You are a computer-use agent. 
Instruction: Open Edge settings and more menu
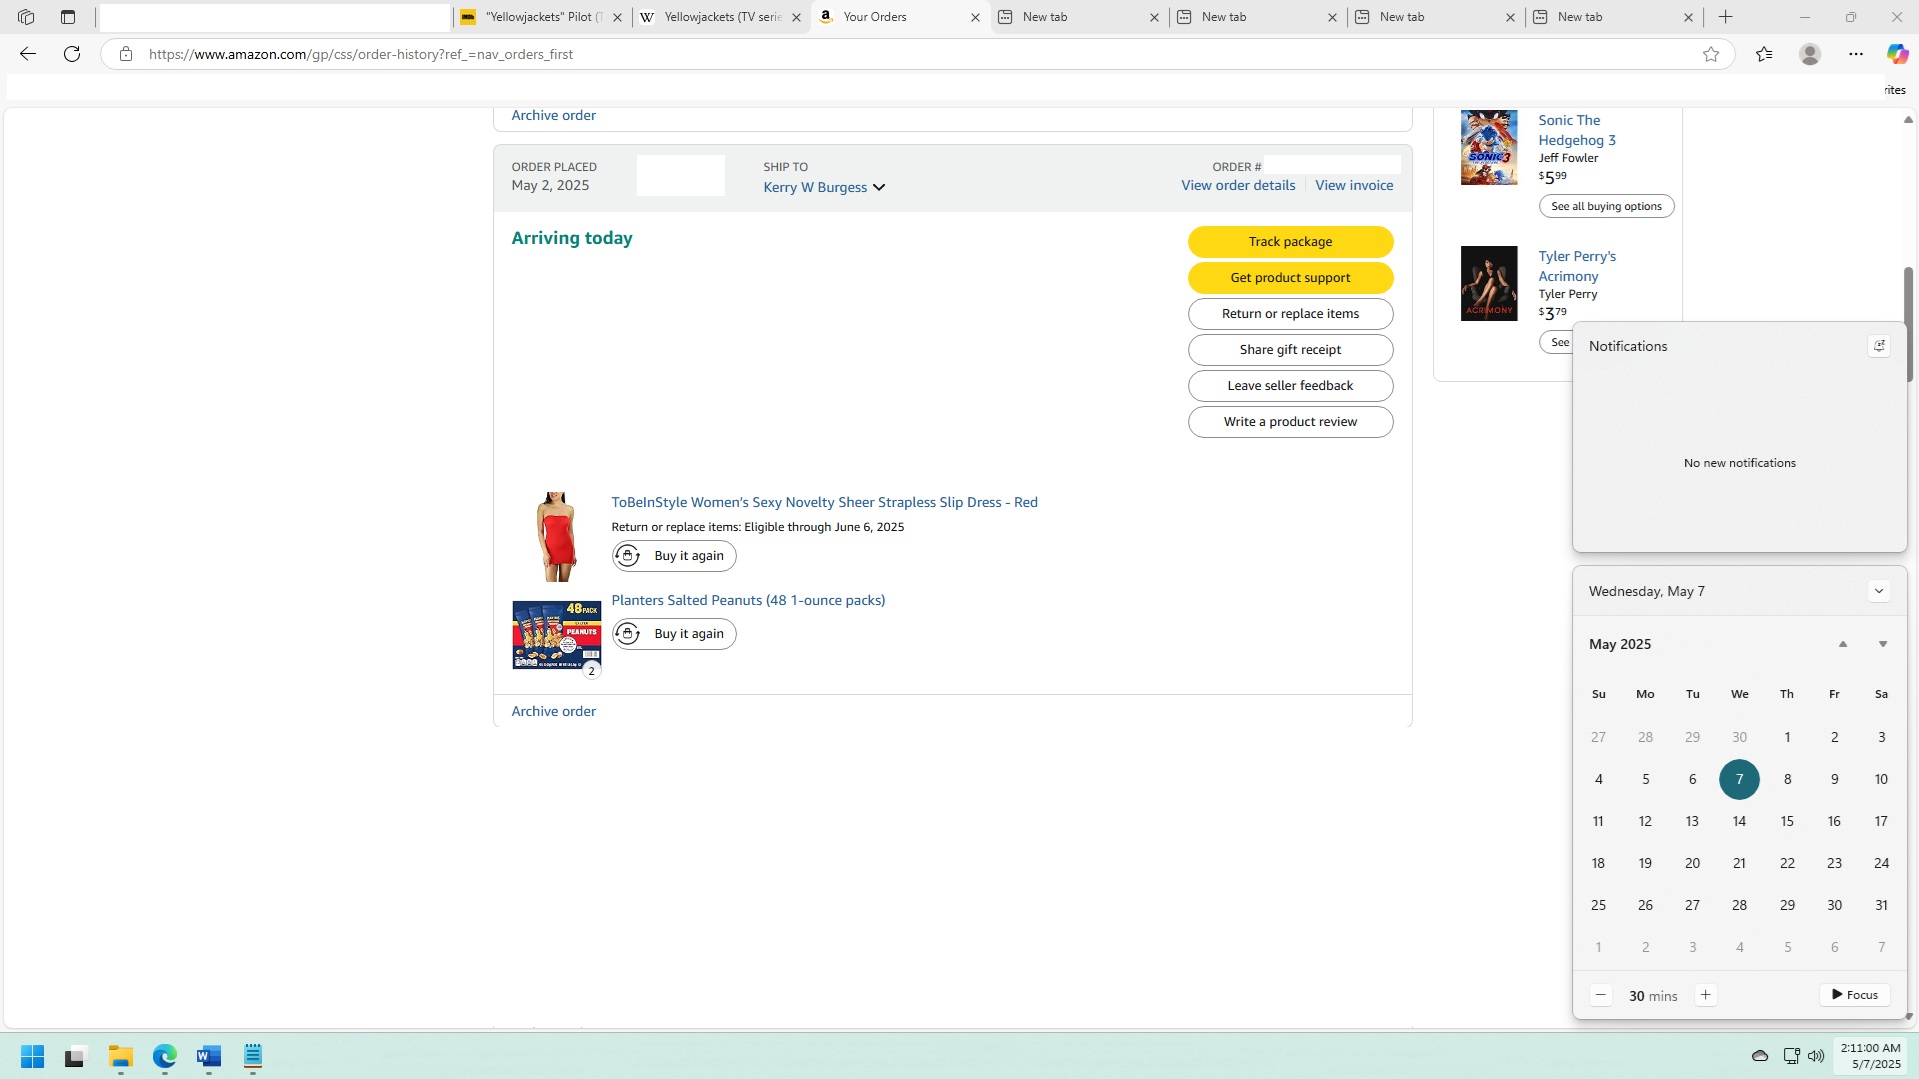1856,54
